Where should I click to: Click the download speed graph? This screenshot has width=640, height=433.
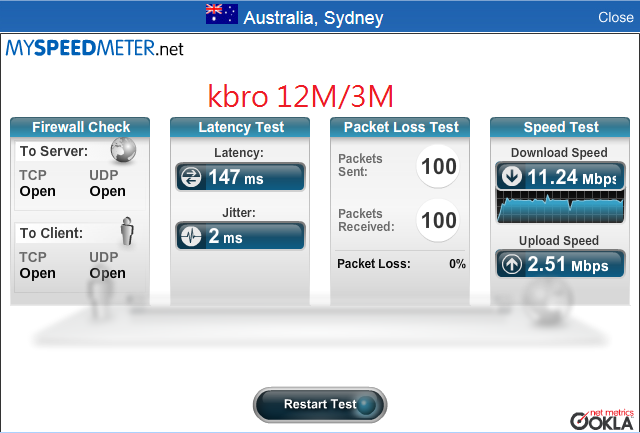[560, 207]
